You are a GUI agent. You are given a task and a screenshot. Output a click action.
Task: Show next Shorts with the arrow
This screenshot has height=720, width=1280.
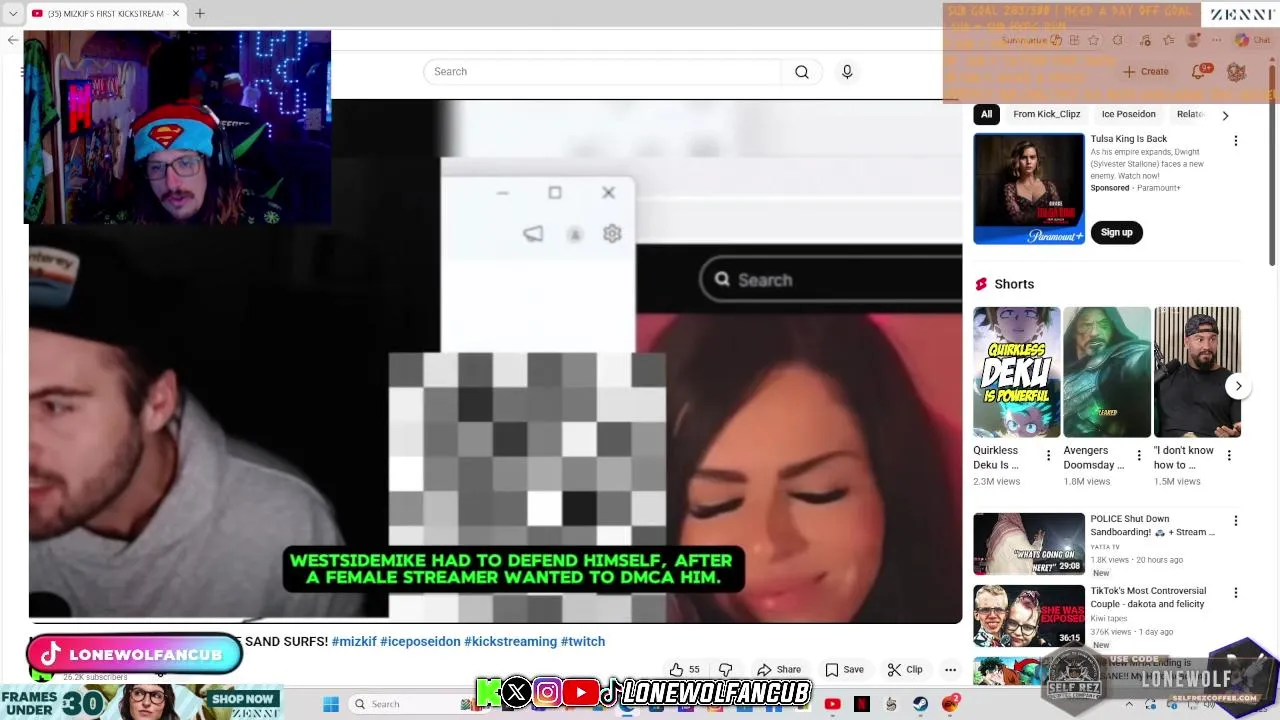(1238, 386)
